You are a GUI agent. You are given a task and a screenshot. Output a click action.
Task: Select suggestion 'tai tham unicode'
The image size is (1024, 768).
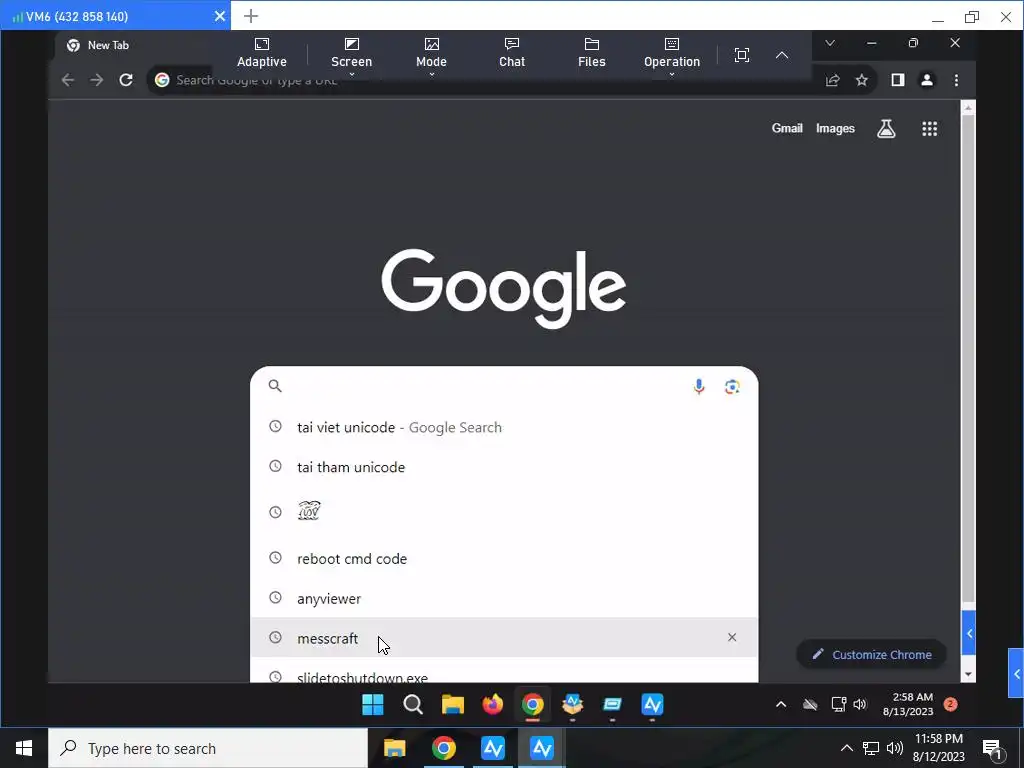504,467
